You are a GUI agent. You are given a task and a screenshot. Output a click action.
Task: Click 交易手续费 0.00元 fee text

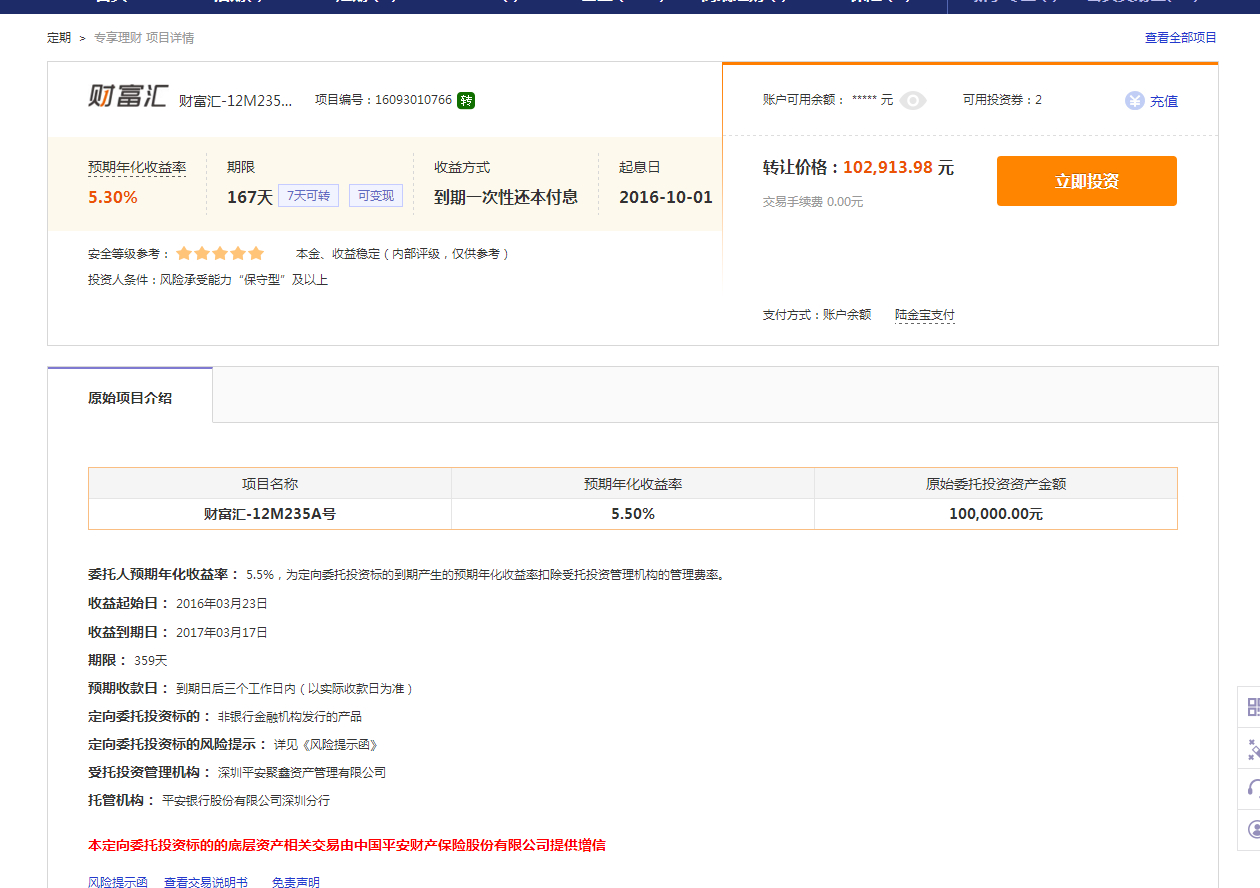click(x=813, y=202)
